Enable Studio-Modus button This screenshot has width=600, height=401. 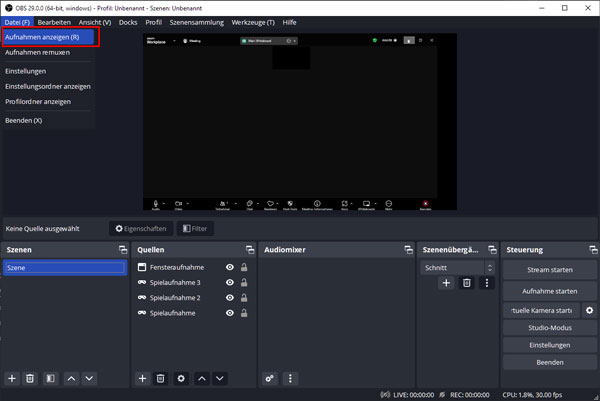[x=550, y=328]
